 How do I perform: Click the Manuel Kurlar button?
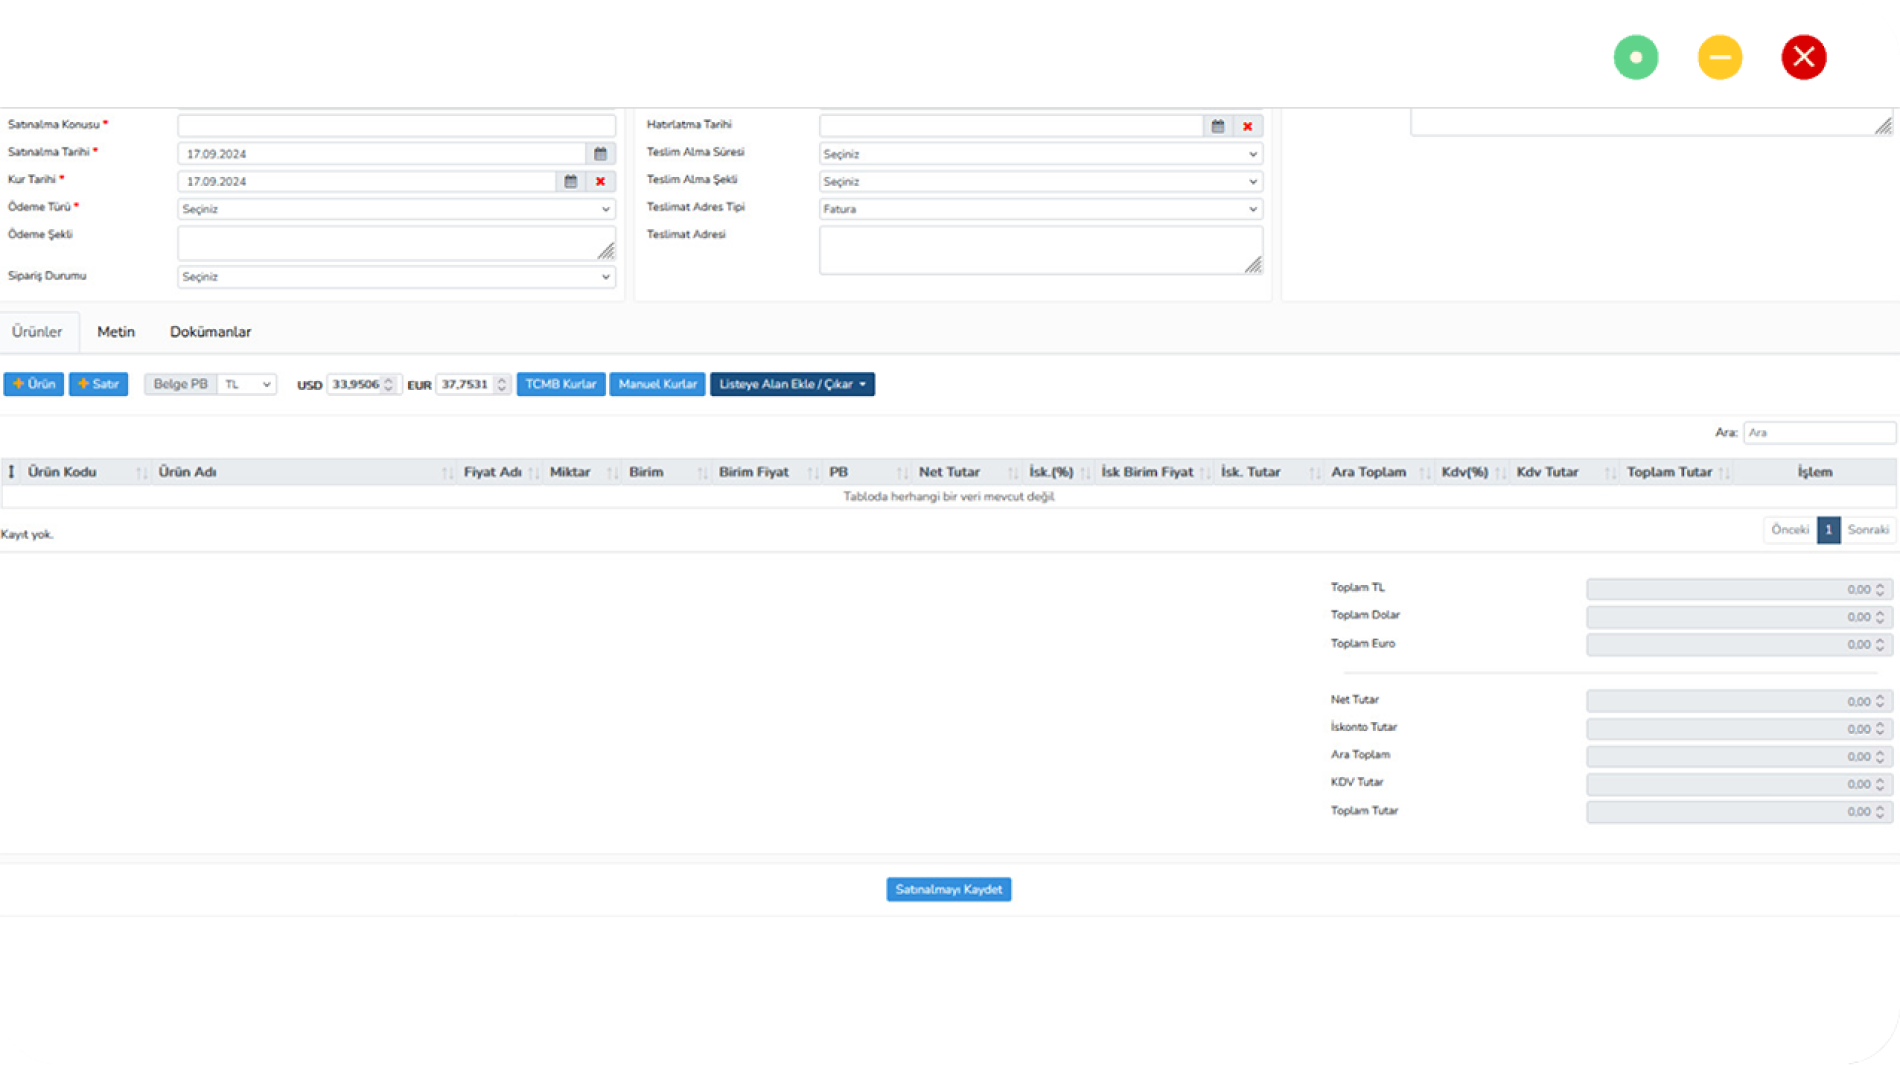click(x=657, y=385)
